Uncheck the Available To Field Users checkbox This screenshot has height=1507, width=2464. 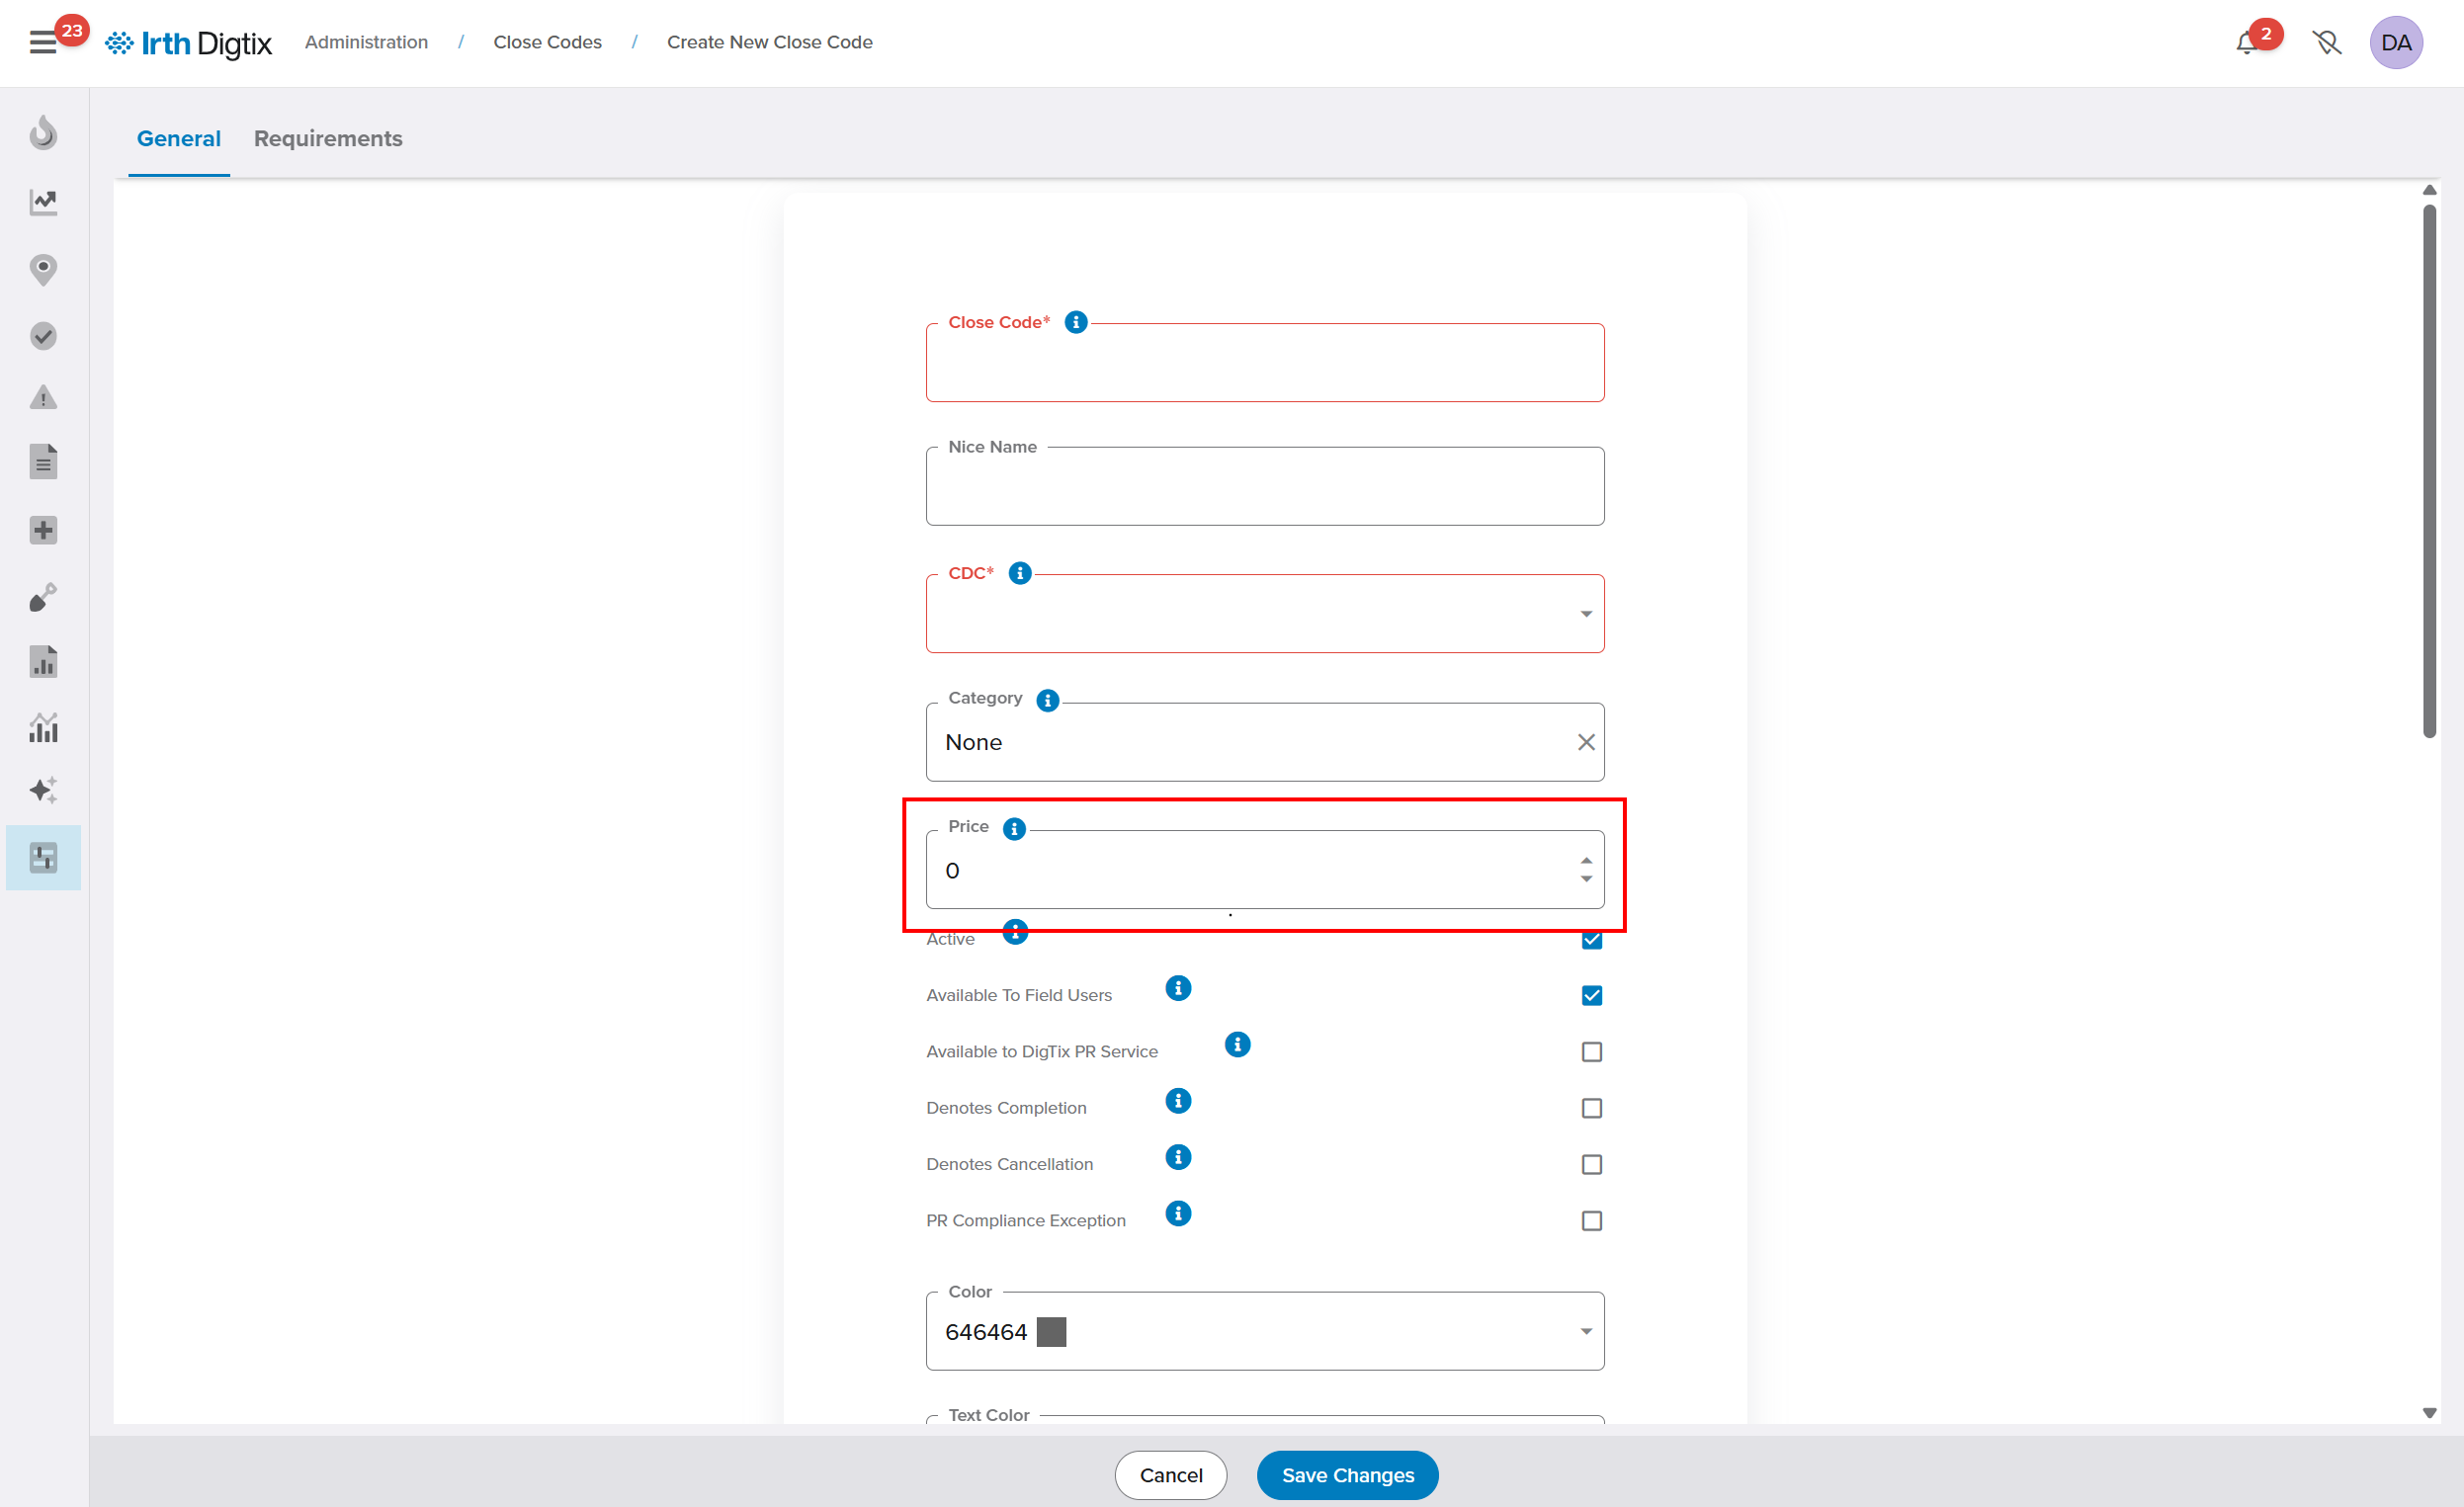click(1591, 996)
